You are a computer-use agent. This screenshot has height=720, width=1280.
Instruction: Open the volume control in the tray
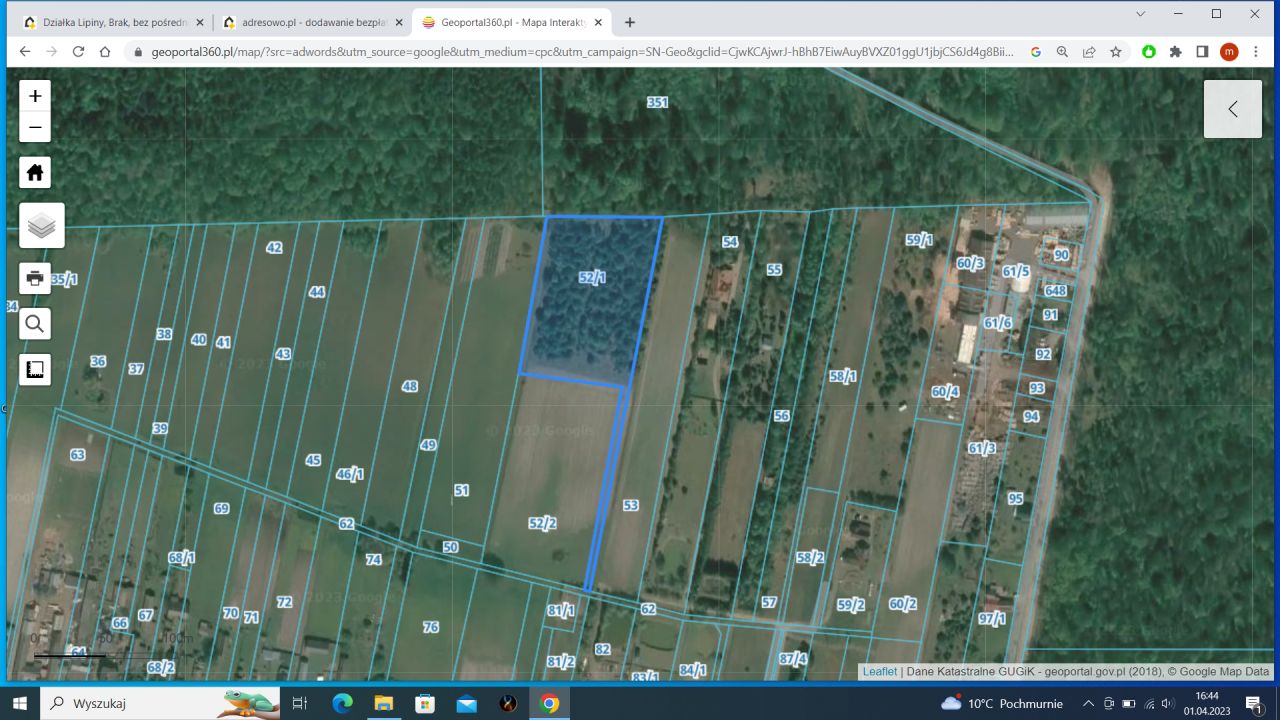coord(1168,703)
